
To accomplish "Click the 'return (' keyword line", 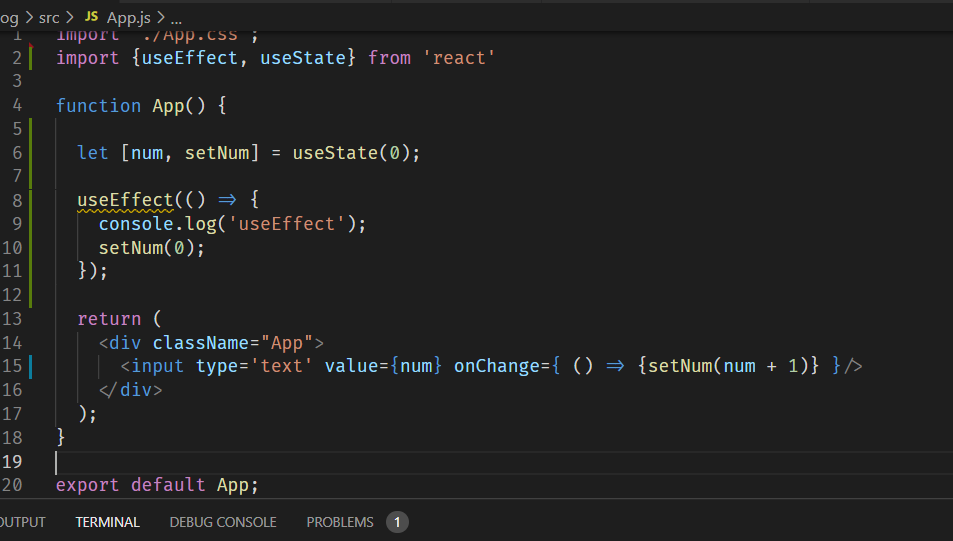I will (x=120, y=319).
